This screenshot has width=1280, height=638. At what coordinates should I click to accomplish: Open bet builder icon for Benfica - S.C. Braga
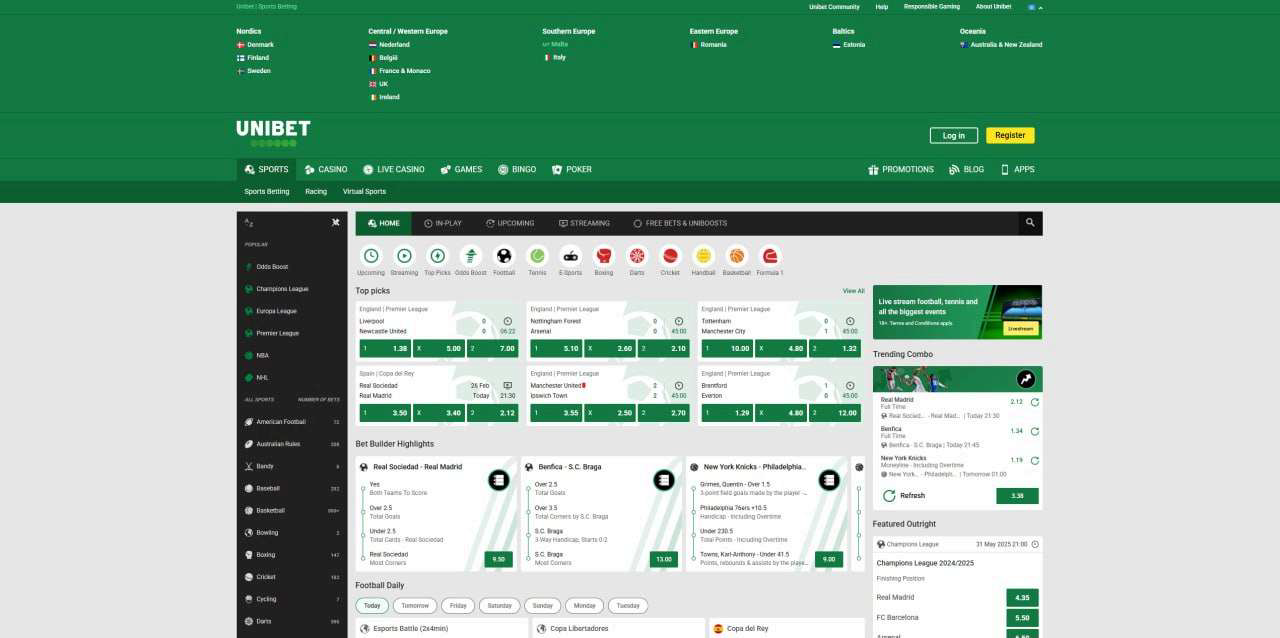pos(664,480)
